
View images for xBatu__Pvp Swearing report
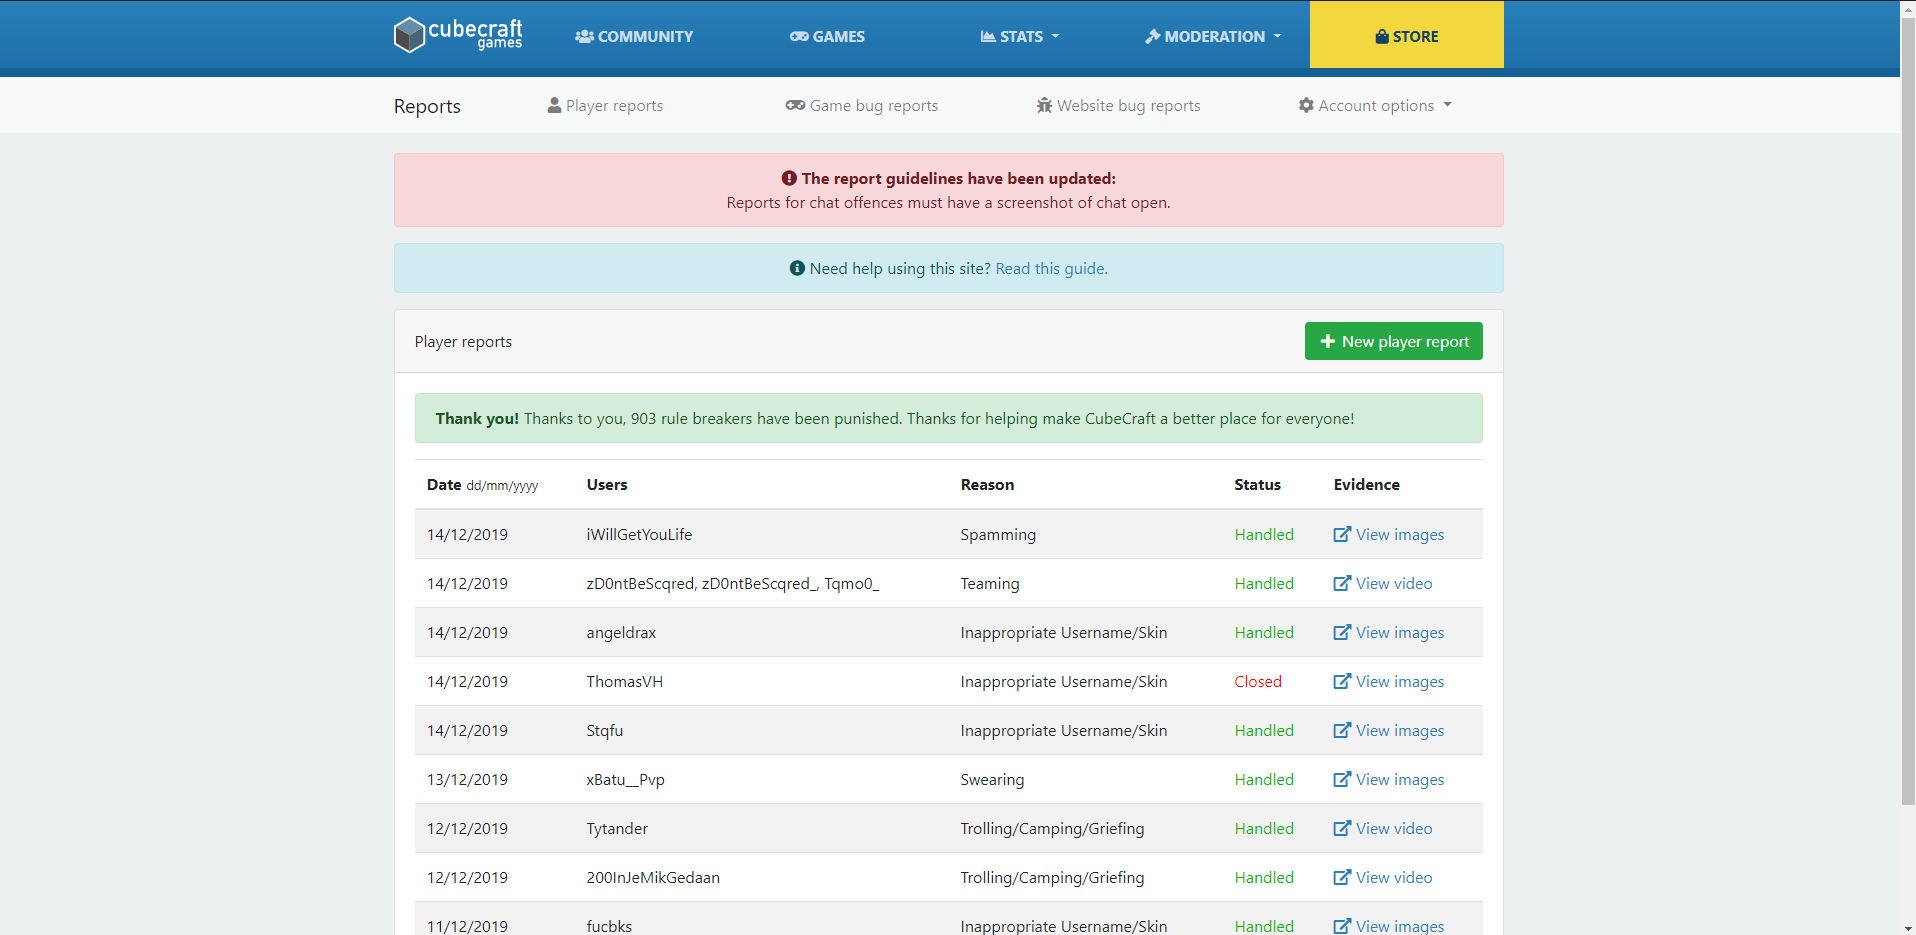click(1389, 779)
